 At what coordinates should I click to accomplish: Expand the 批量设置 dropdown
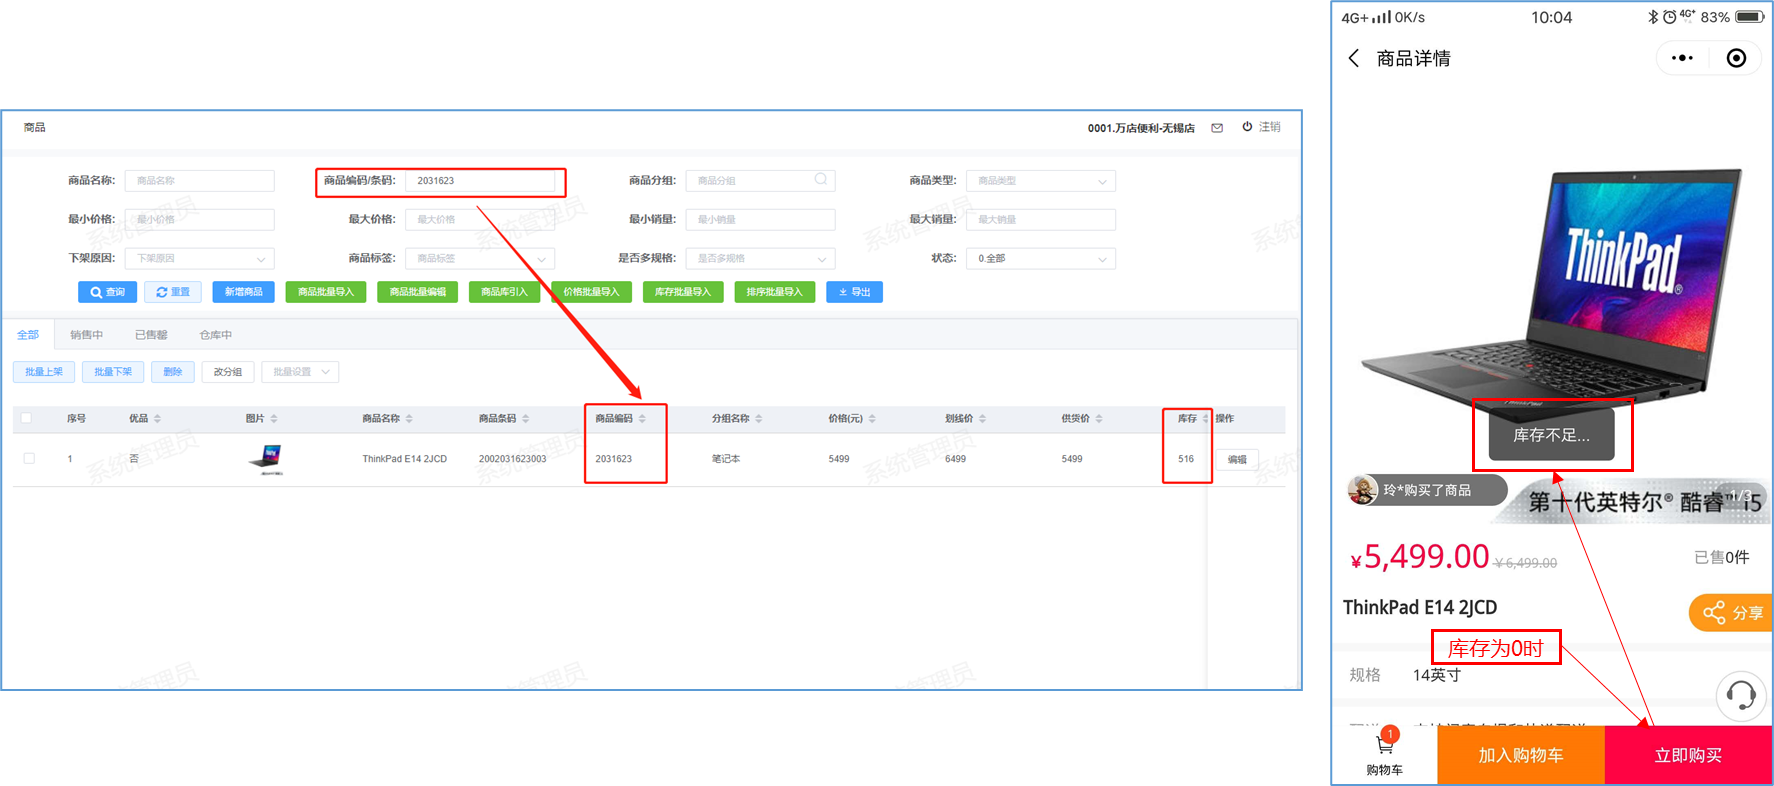300,372
